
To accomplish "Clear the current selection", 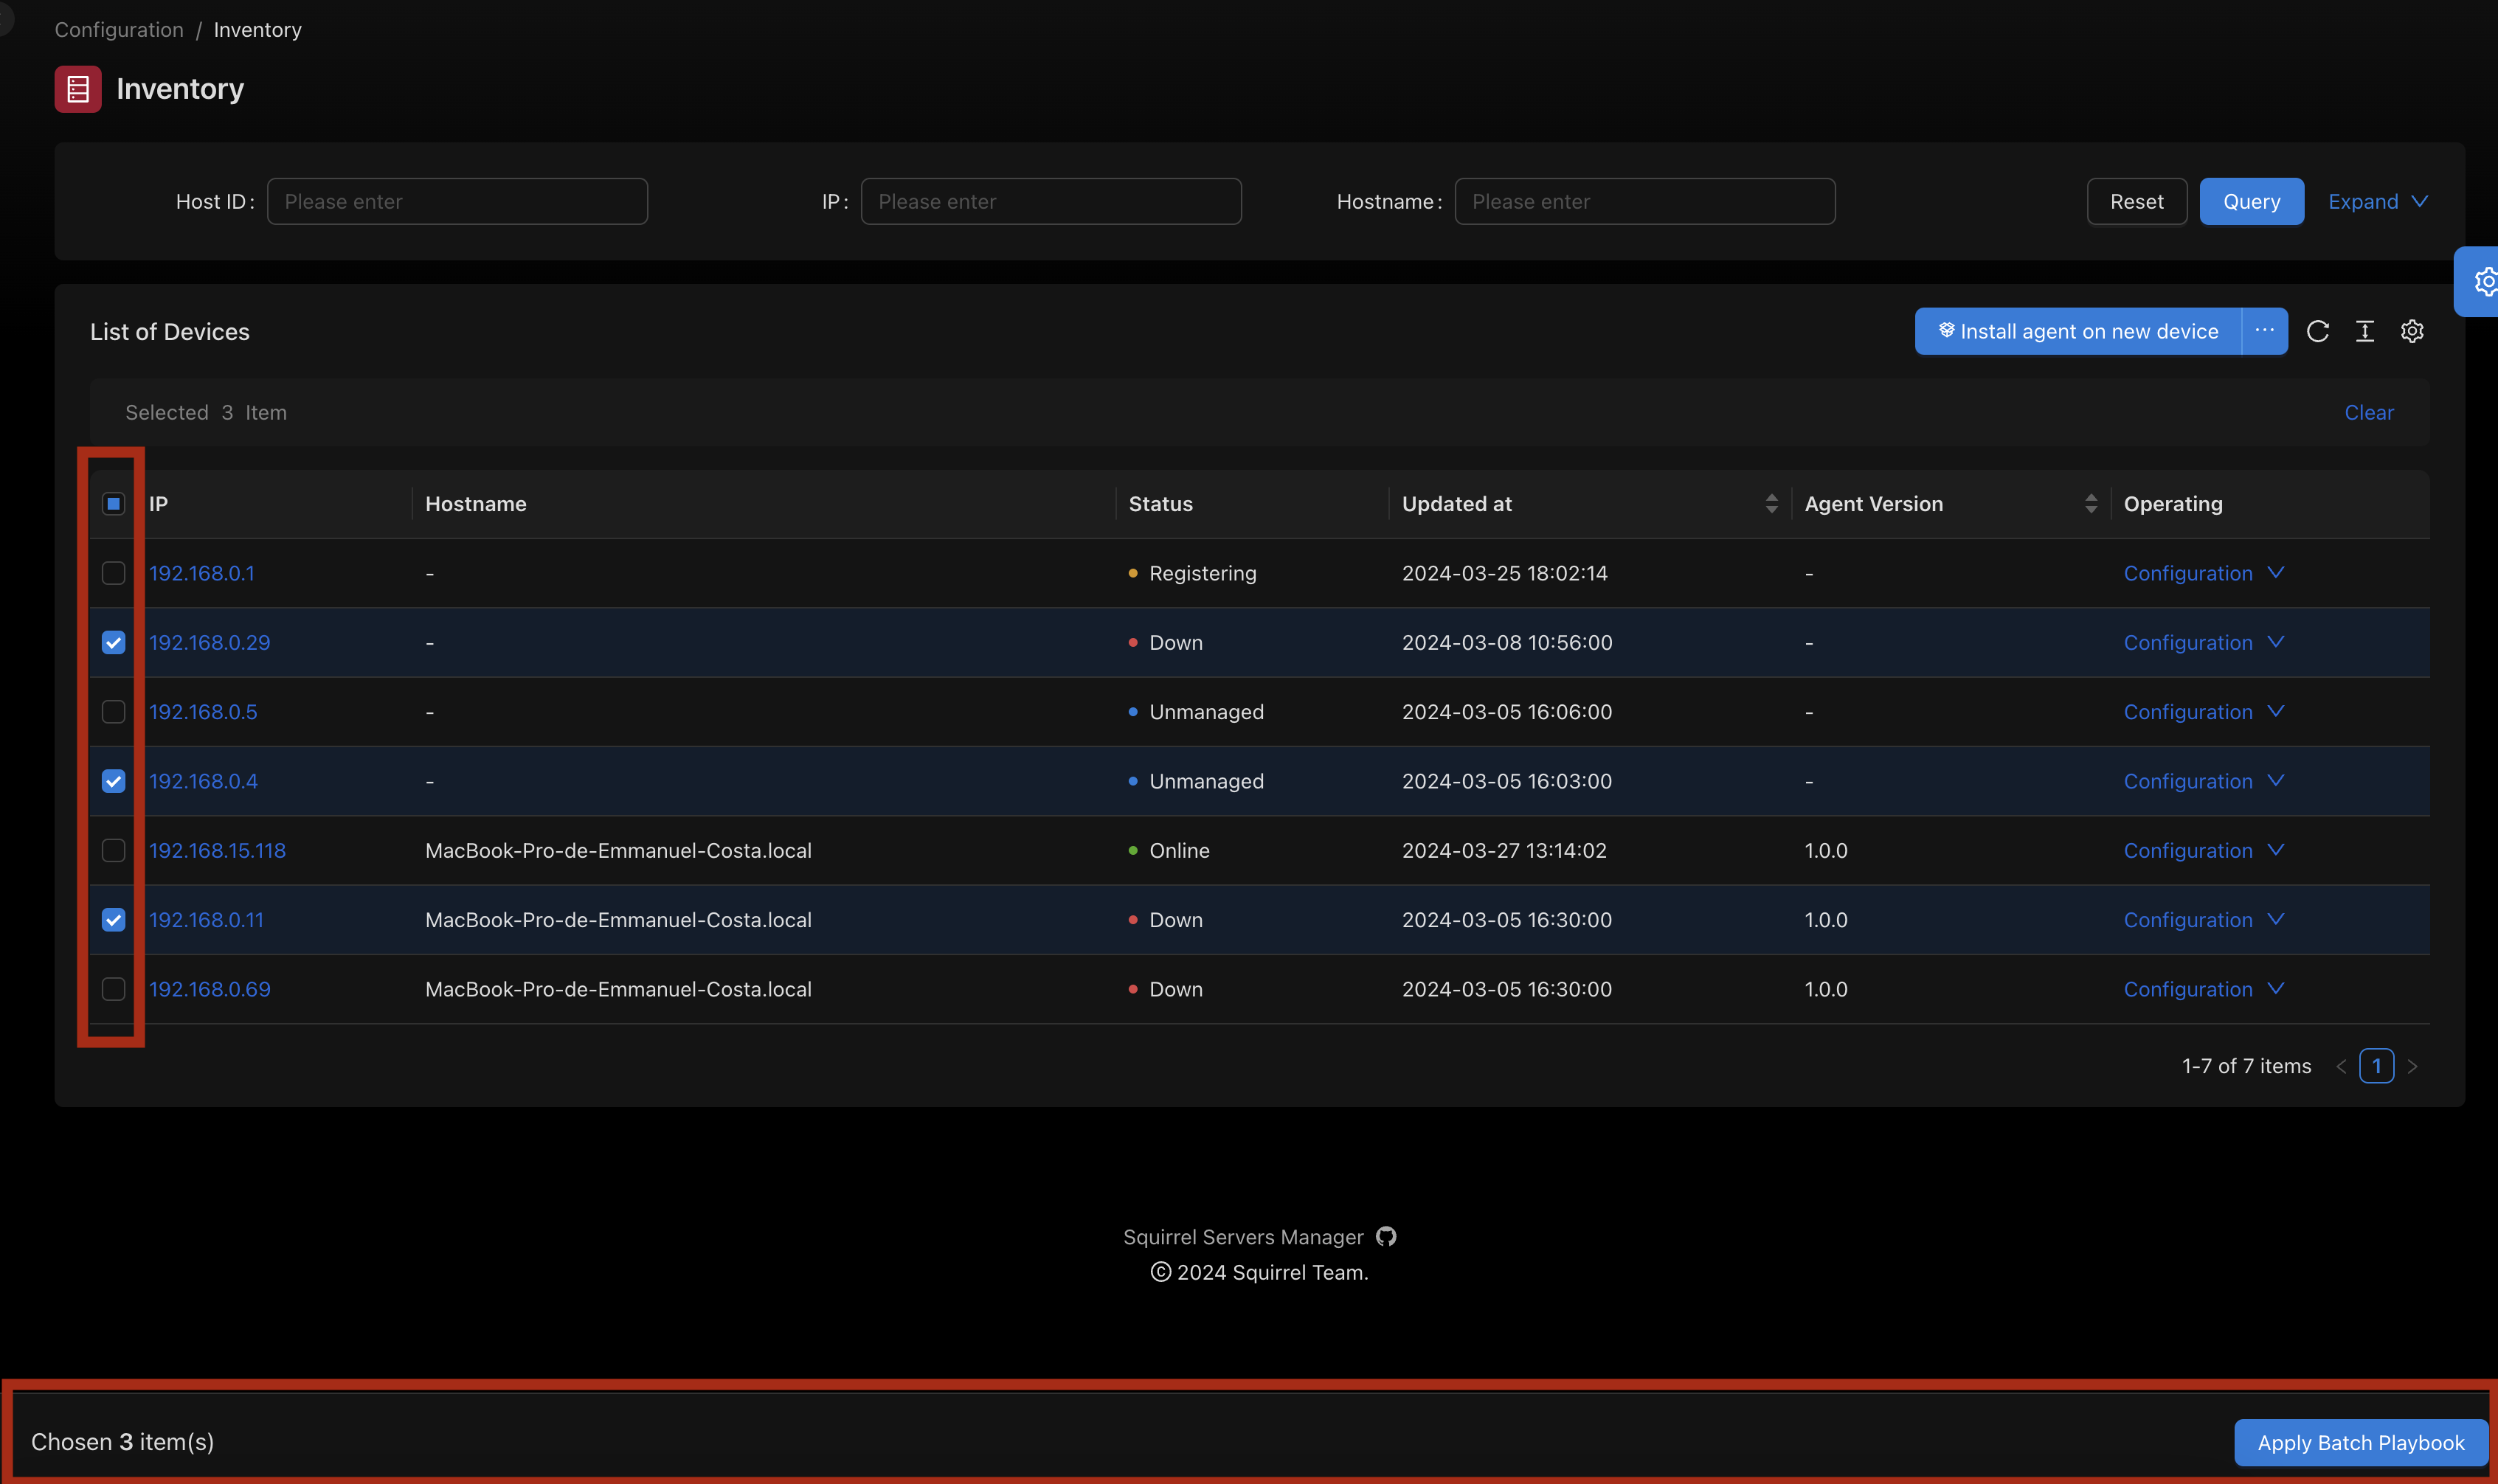I will point(2368,412).
